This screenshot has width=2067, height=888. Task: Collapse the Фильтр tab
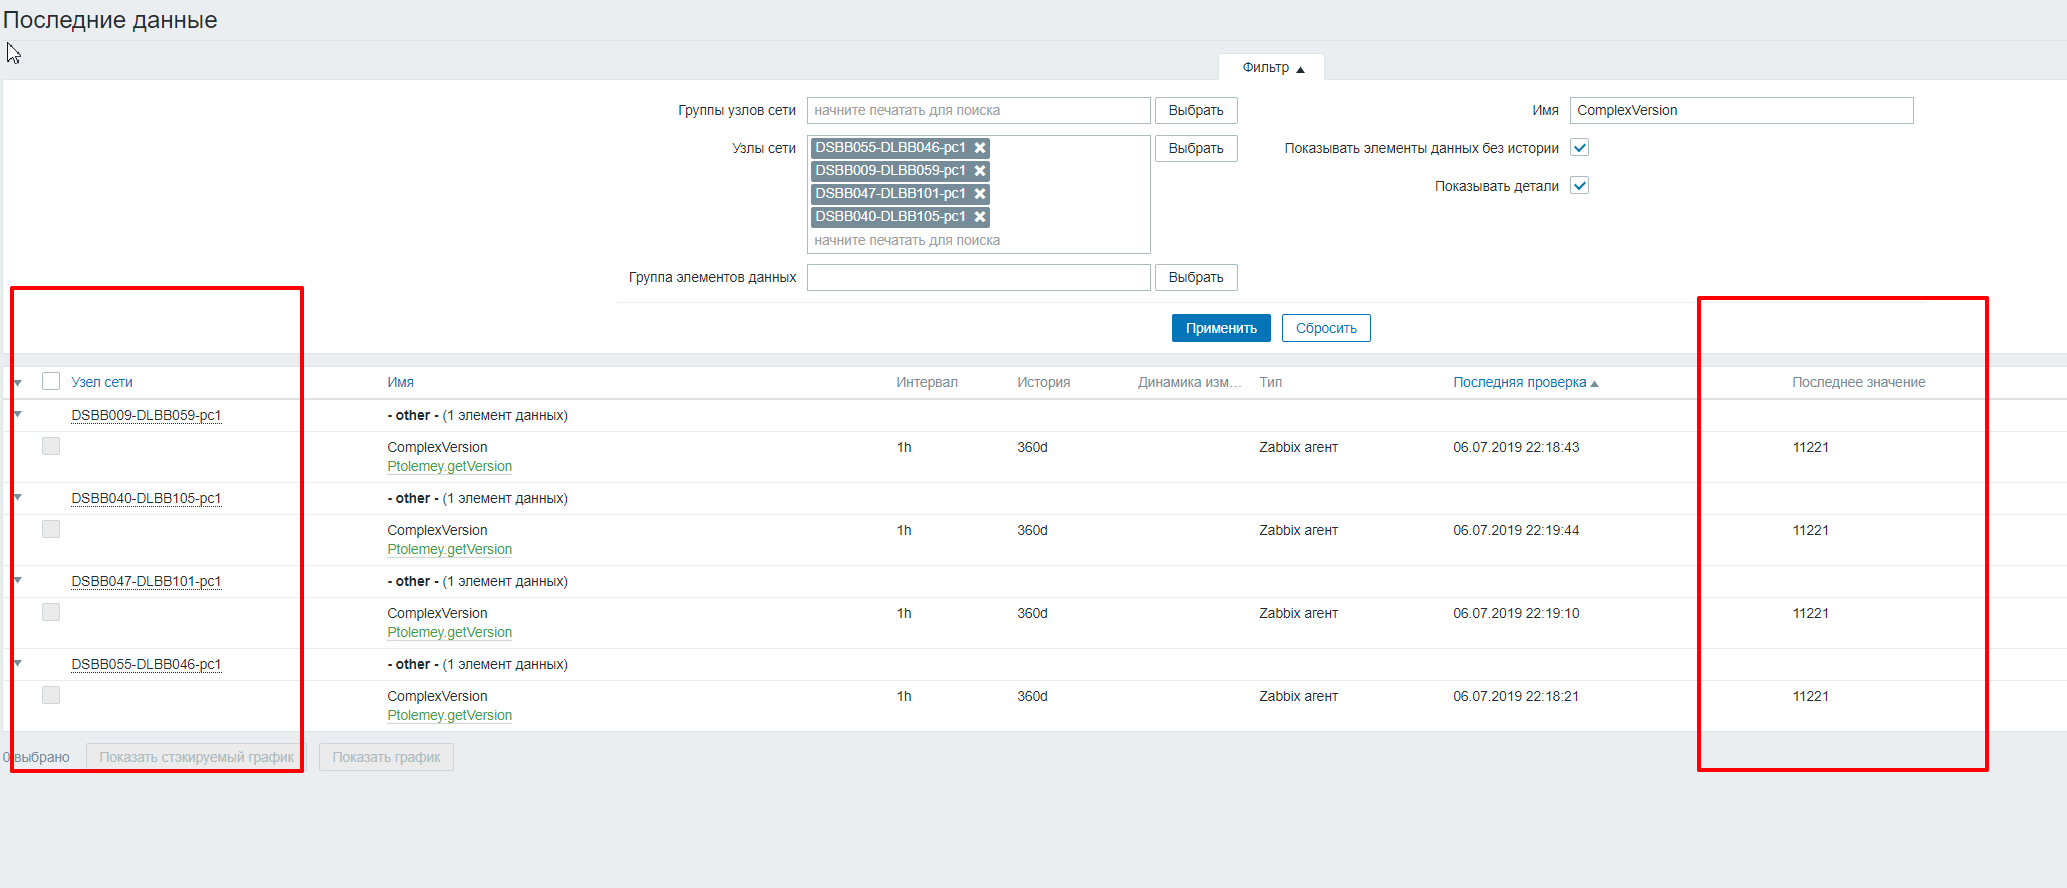[1272, 68]
